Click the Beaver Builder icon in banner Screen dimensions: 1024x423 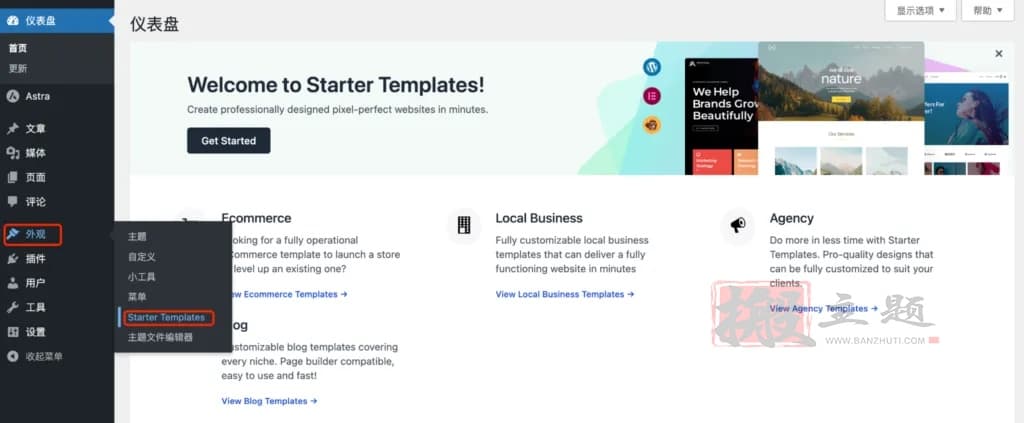coord(652,125)
